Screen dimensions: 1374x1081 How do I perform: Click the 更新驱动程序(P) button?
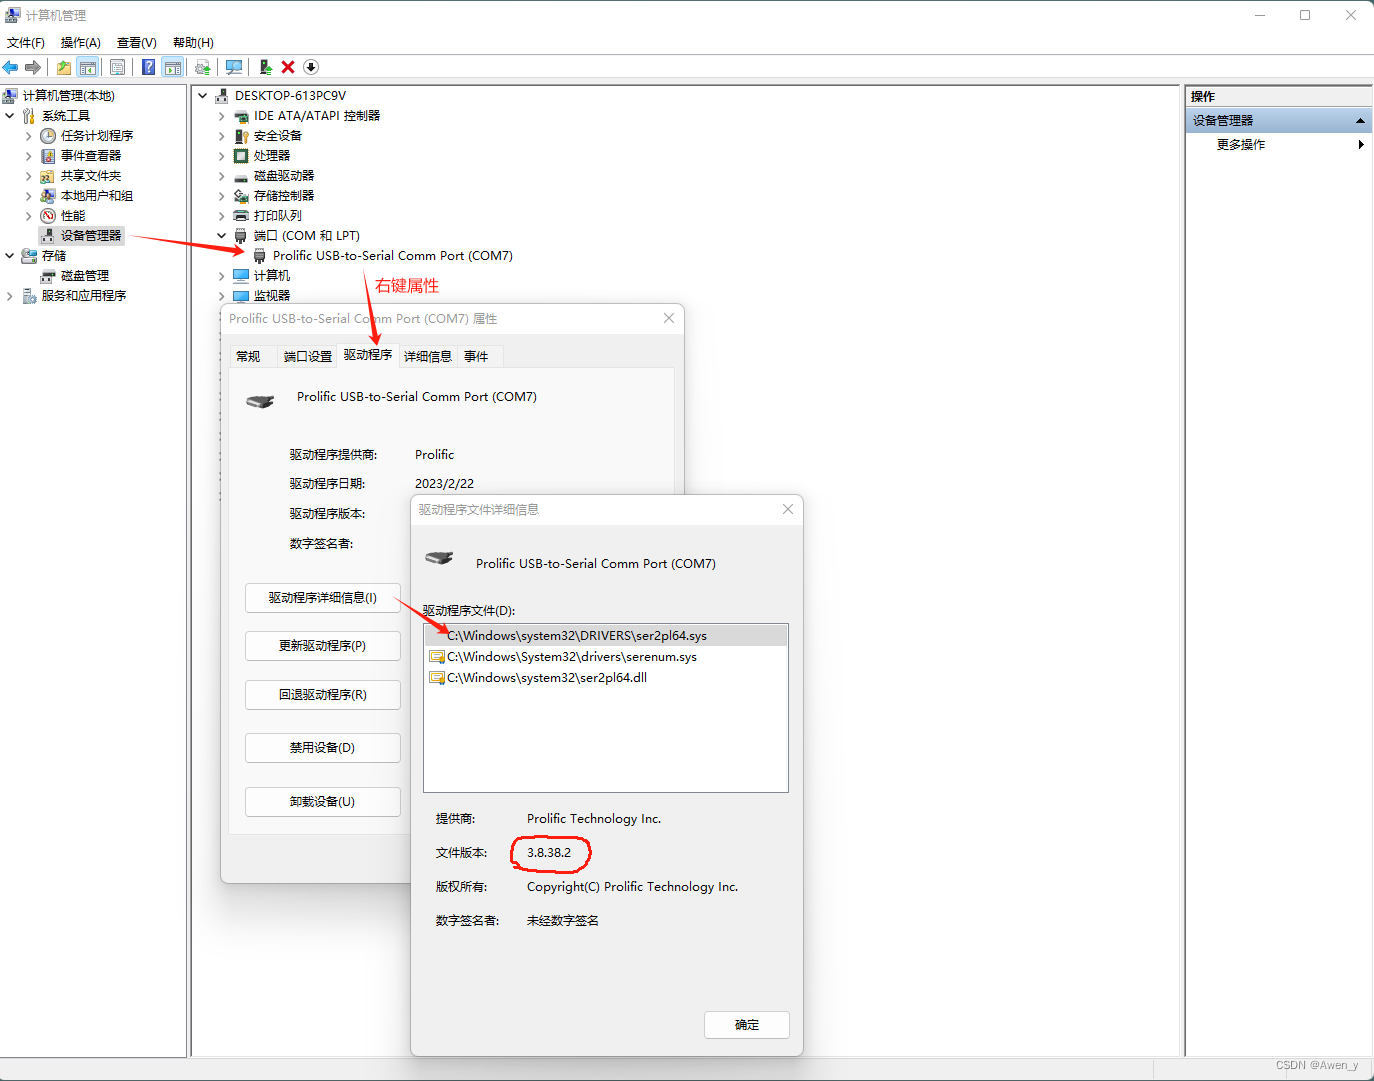tap(322, 645)
